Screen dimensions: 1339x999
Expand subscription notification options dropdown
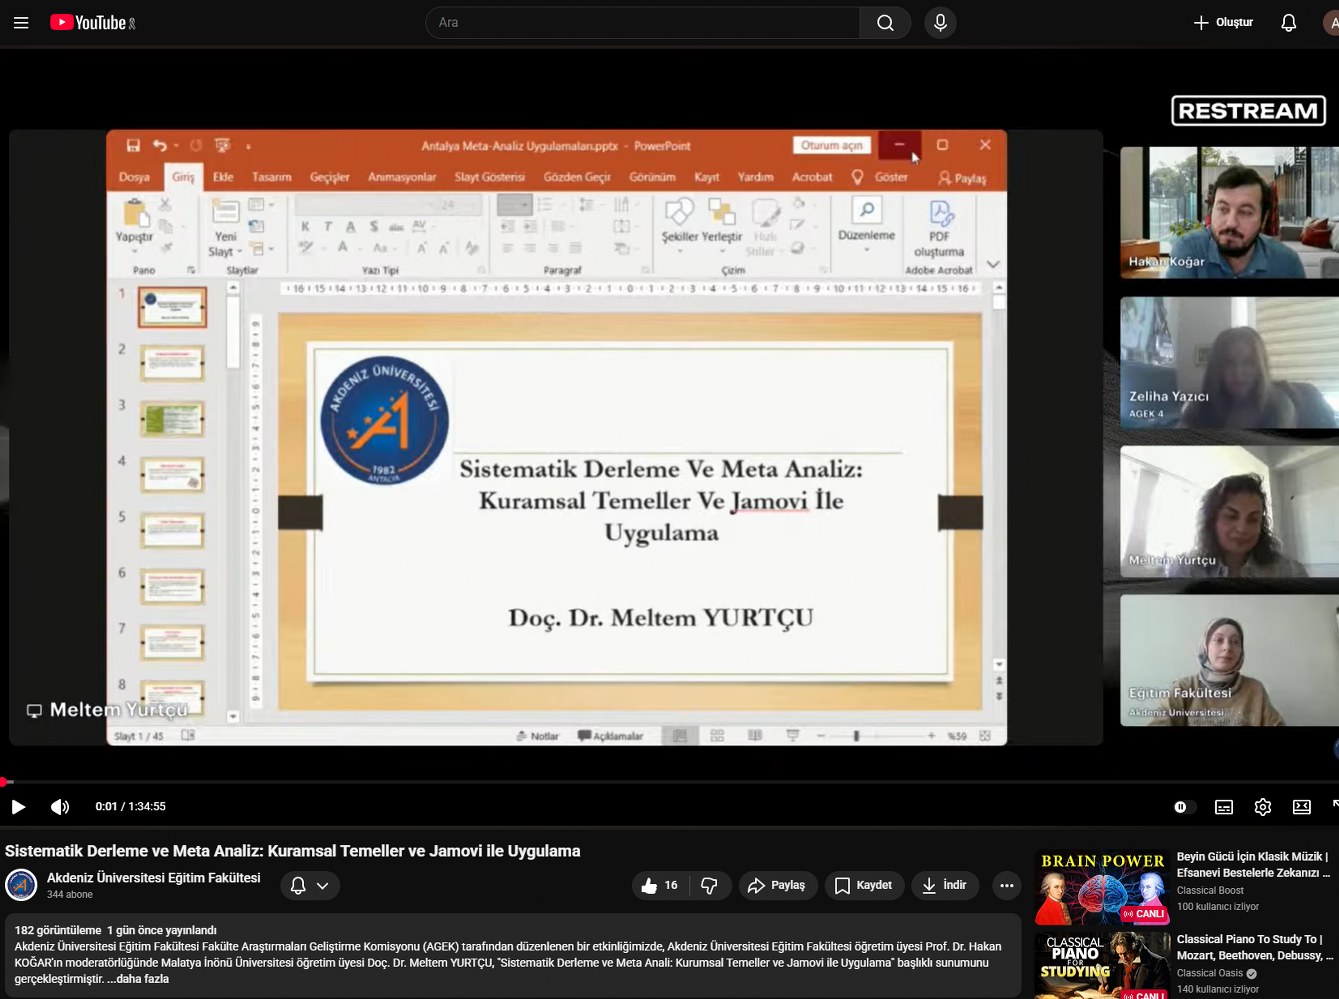(x=309, y=885)
